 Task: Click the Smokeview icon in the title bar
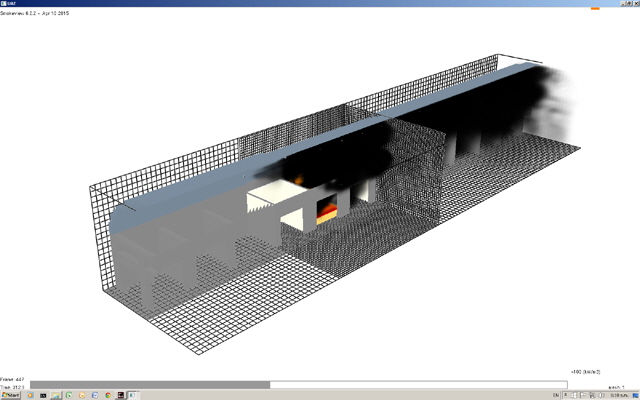[4, 4]
